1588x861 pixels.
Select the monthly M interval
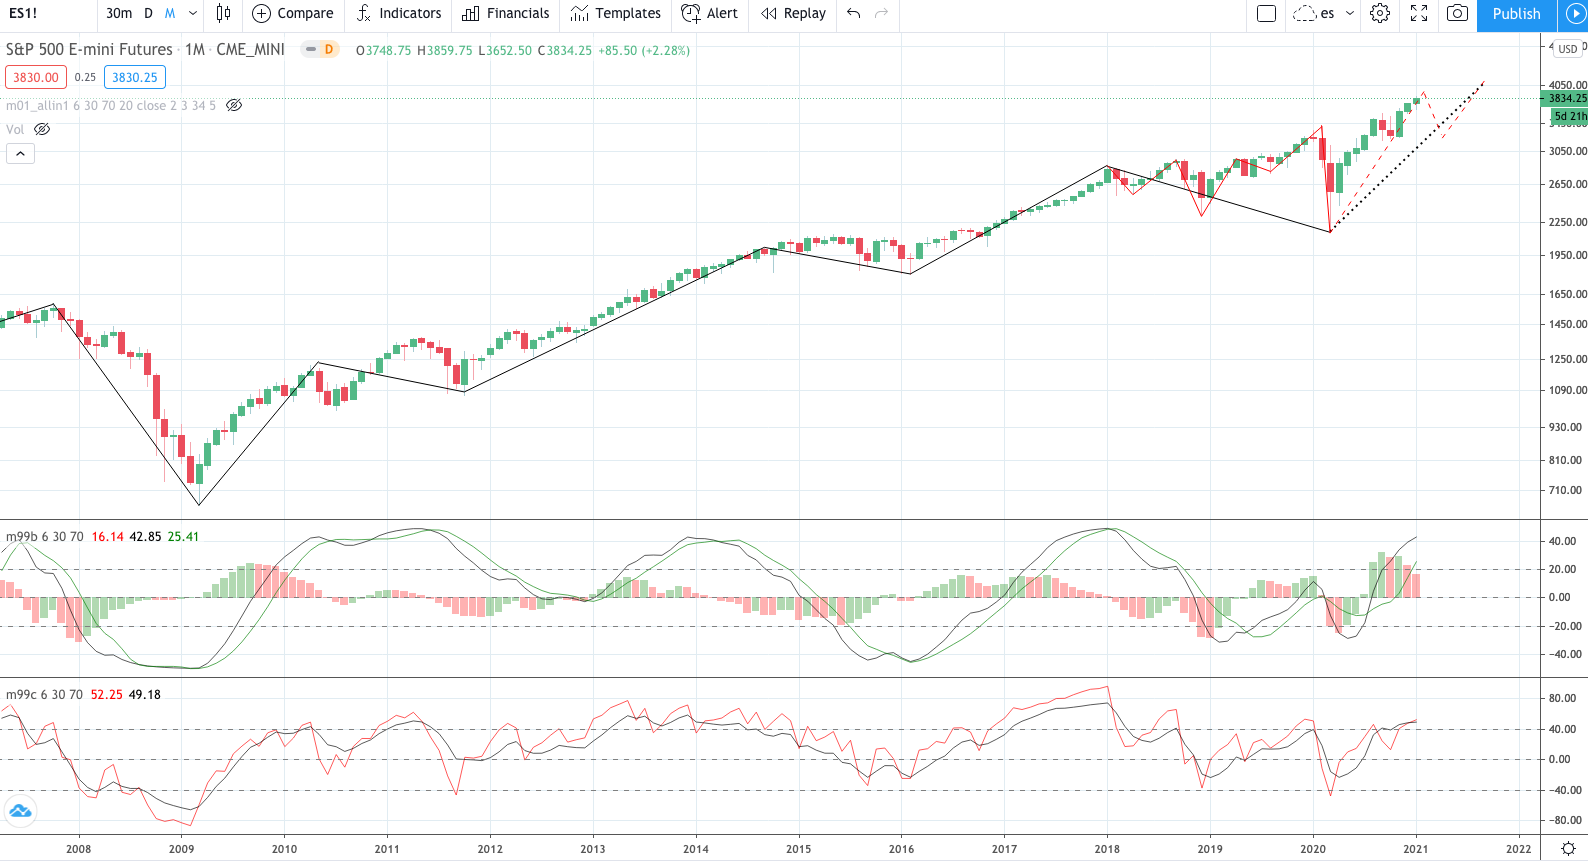170,13
